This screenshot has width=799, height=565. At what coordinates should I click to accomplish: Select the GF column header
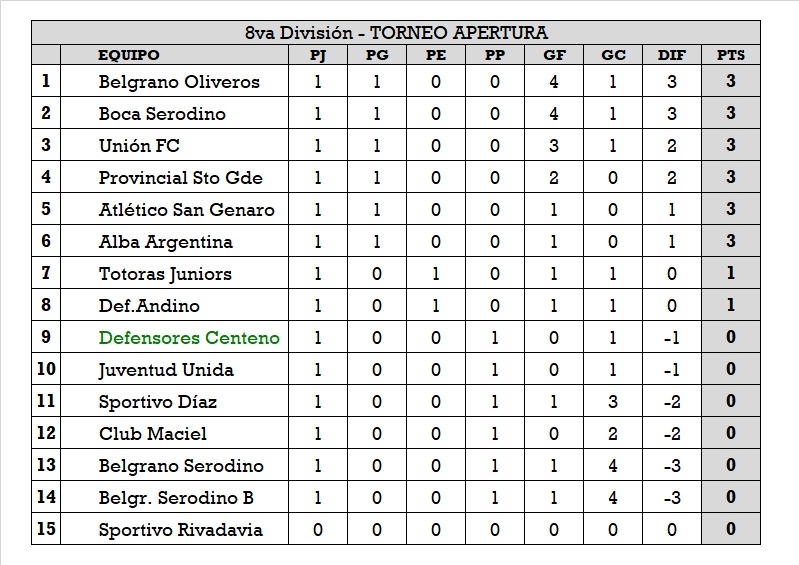click(x=553, y=56)
